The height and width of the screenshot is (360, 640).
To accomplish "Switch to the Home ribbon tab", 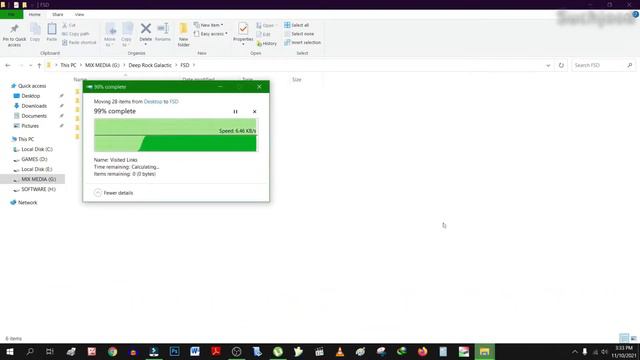I will [x=35, y=14].
